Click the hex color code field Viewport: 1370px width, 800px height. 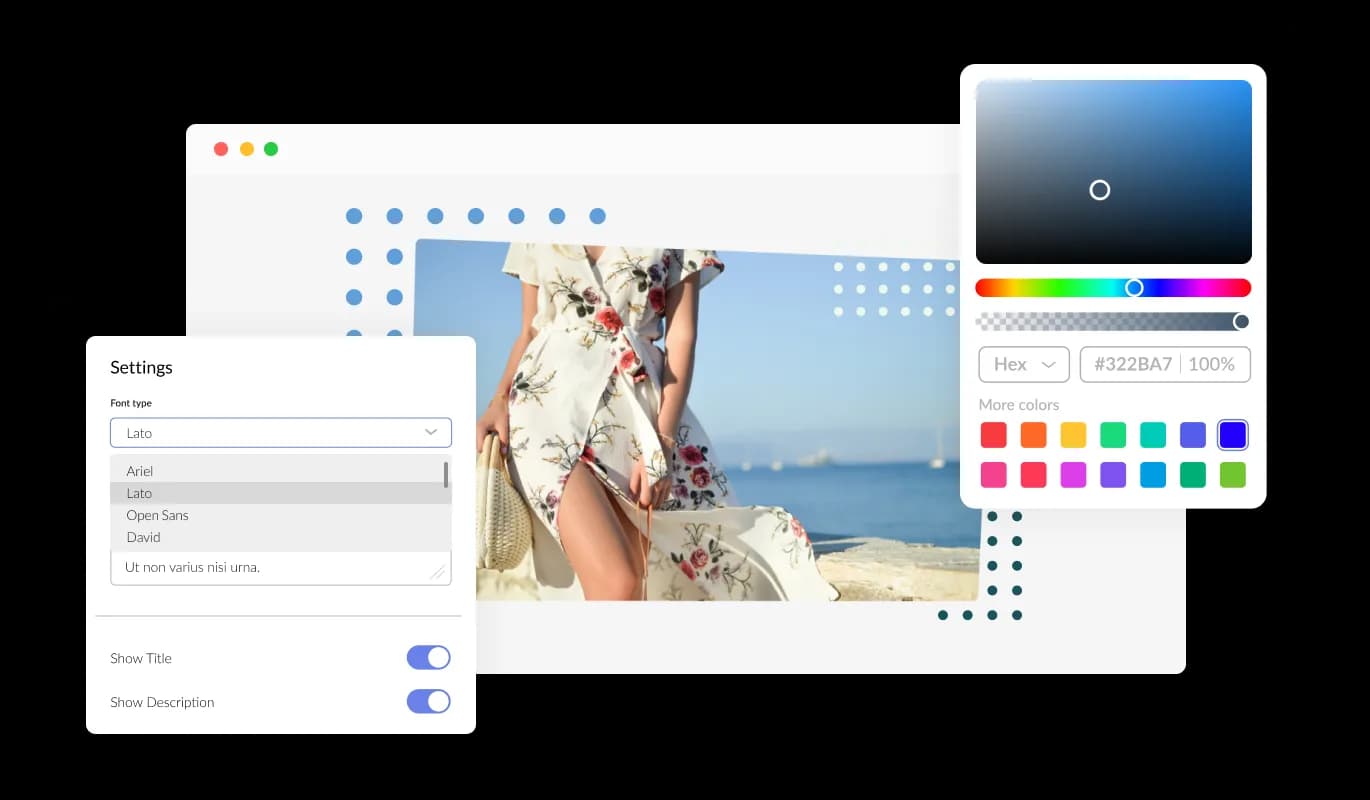point(1133,364)
